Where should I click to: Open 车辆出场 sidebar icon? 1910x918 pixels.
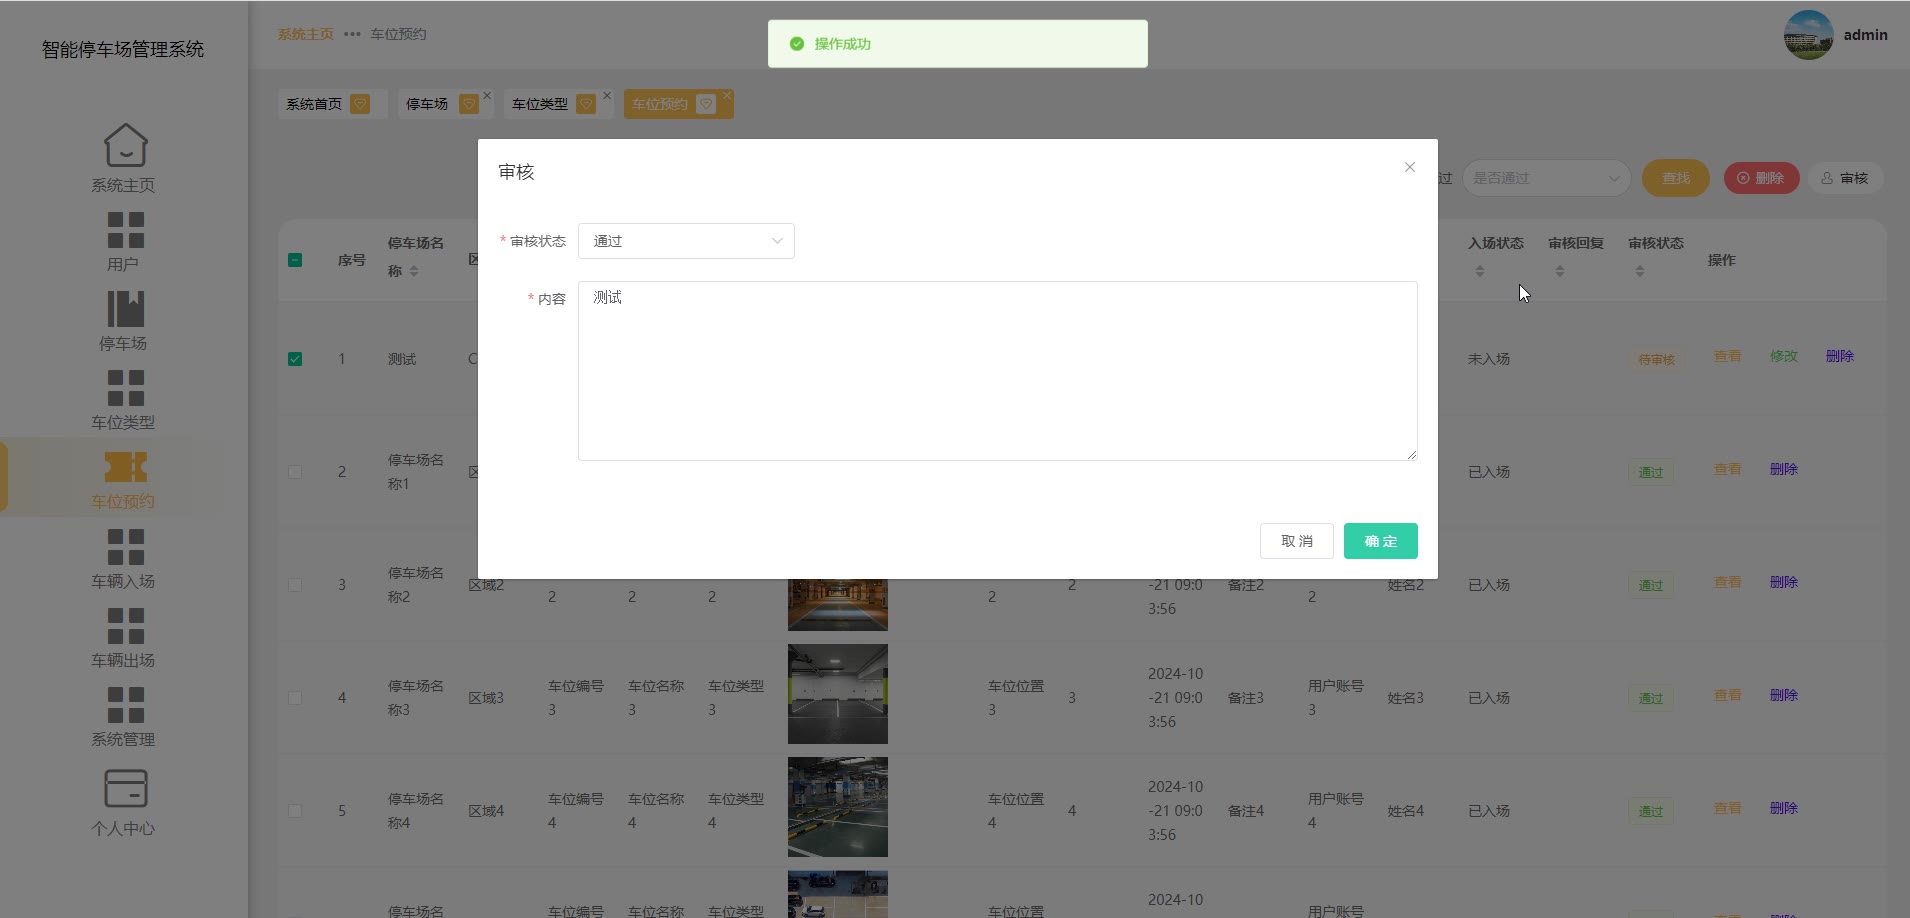(125, 625)
